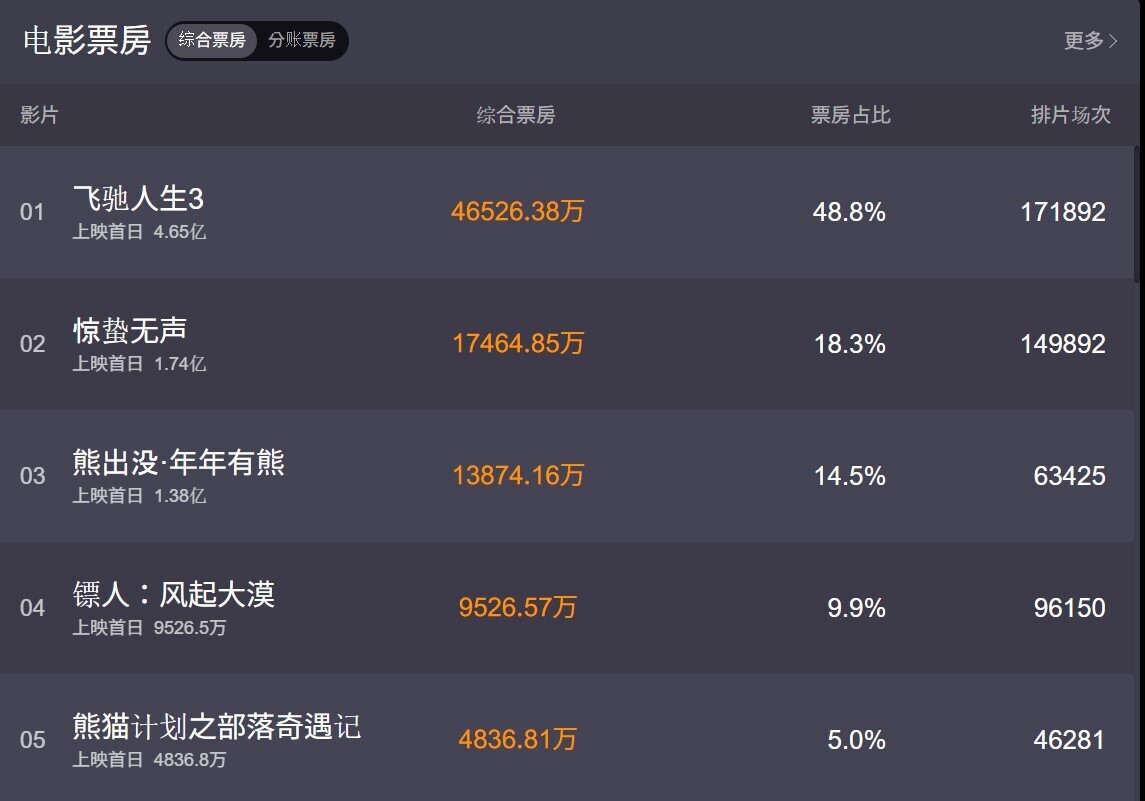Click the 电影票房 section title

click(87, 41)
